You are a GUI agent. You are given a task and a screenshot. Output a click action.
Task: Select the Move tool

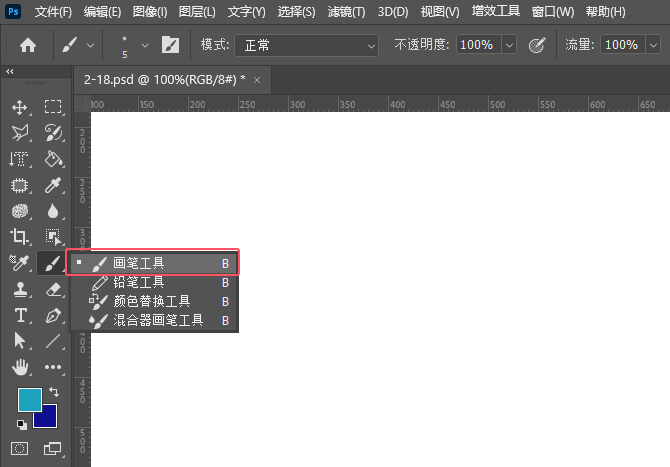pos(20,107)
